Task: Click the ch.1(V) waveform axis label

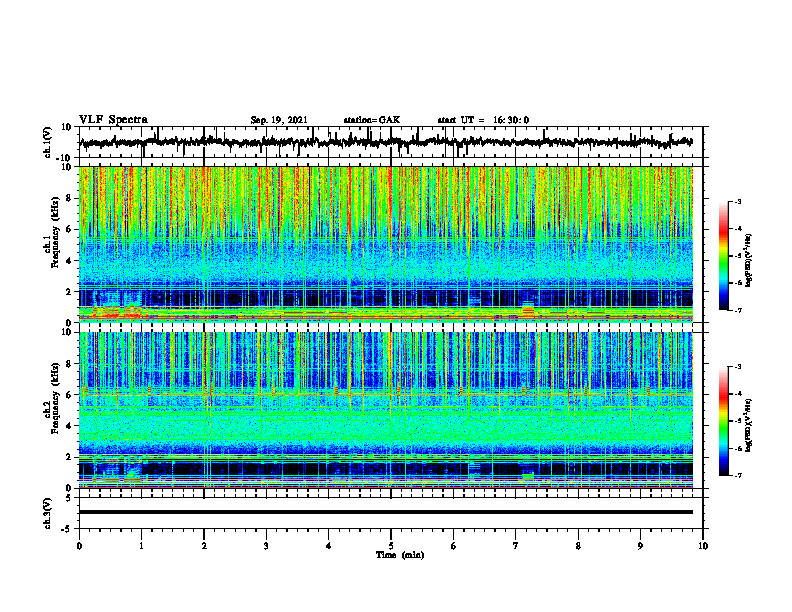Action: pos(48,142)
